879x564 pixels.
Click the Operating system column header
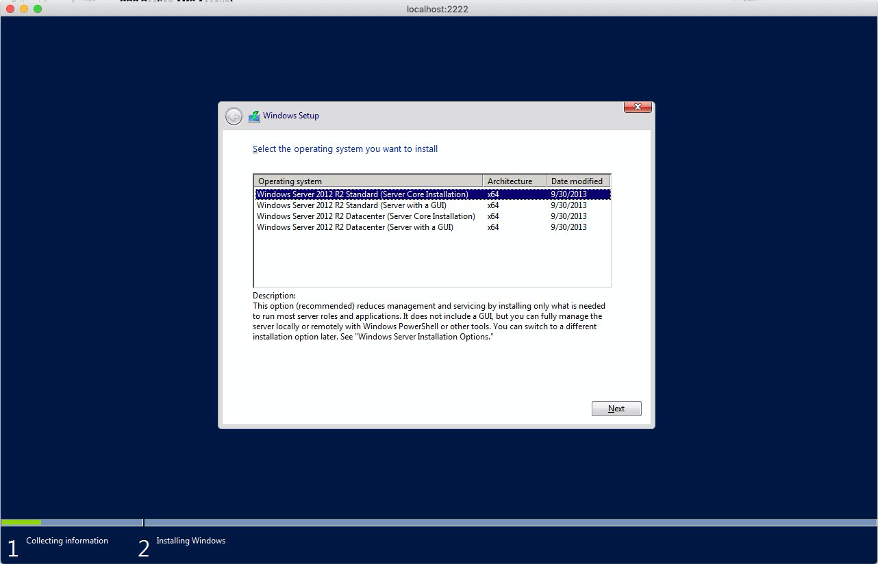[x=368, y=181]
